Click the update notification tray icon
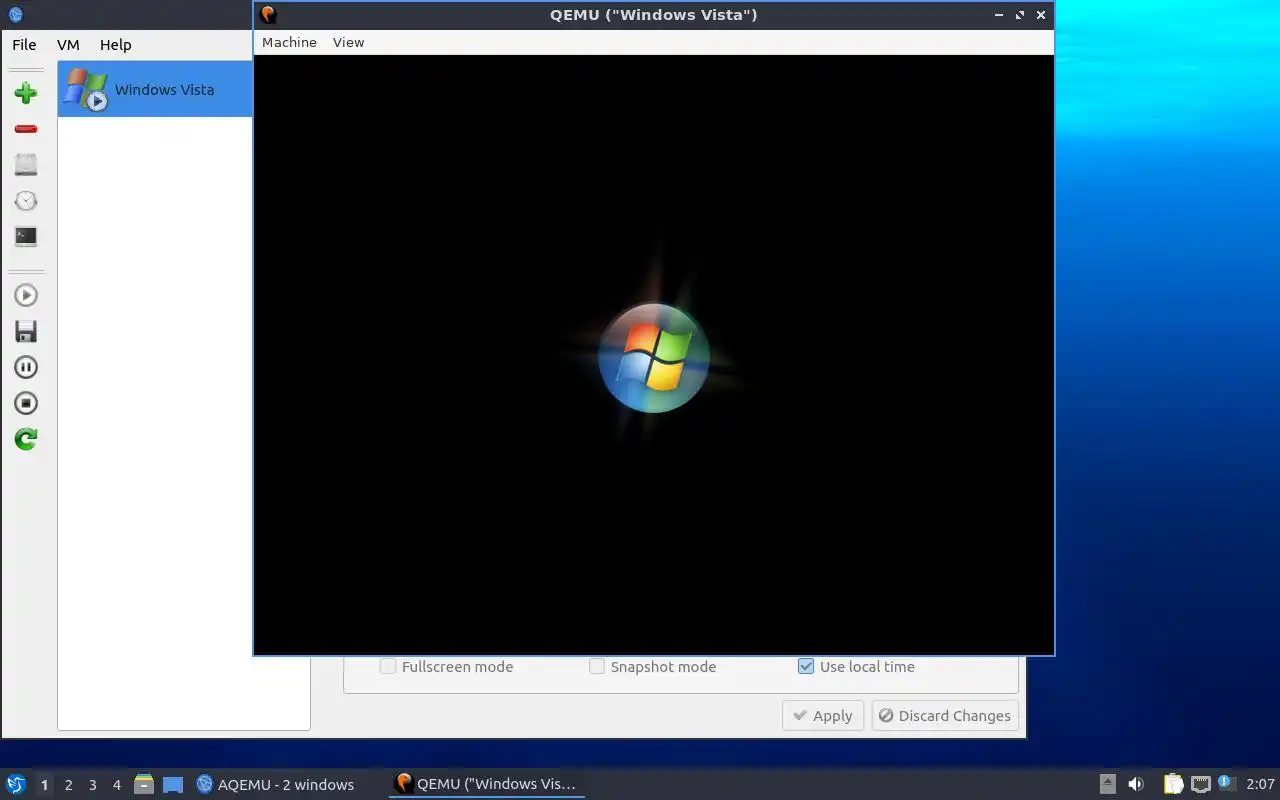 [1226, 783]
